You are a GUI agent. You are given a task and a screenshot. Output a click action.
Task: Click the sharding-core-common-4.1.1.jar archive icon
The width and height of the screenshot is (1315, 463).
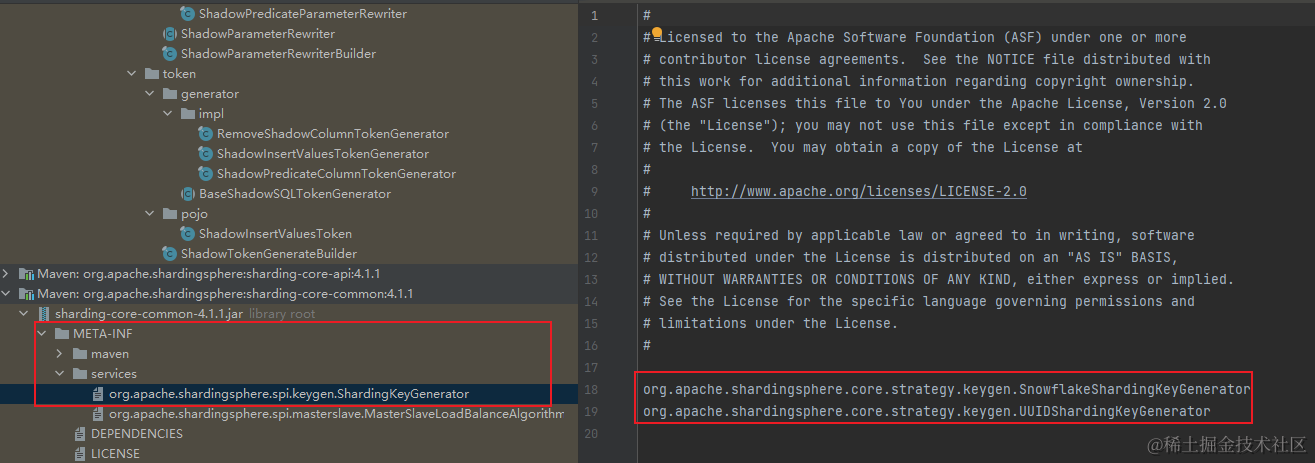click(x=44, y=313)
